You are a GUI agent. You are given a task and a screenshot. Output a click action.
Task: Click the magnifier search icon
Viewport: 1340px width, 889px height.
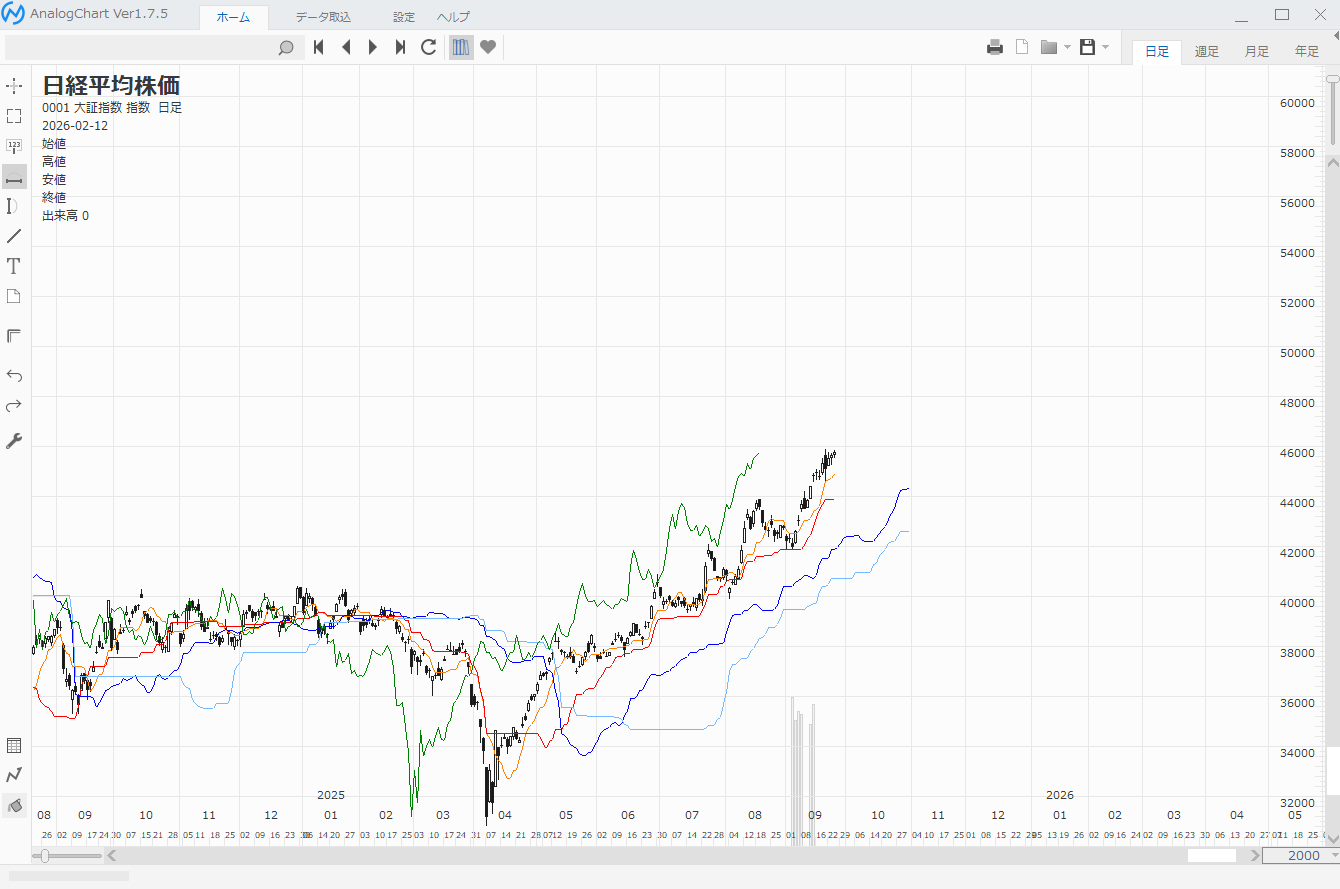[286, 47]
